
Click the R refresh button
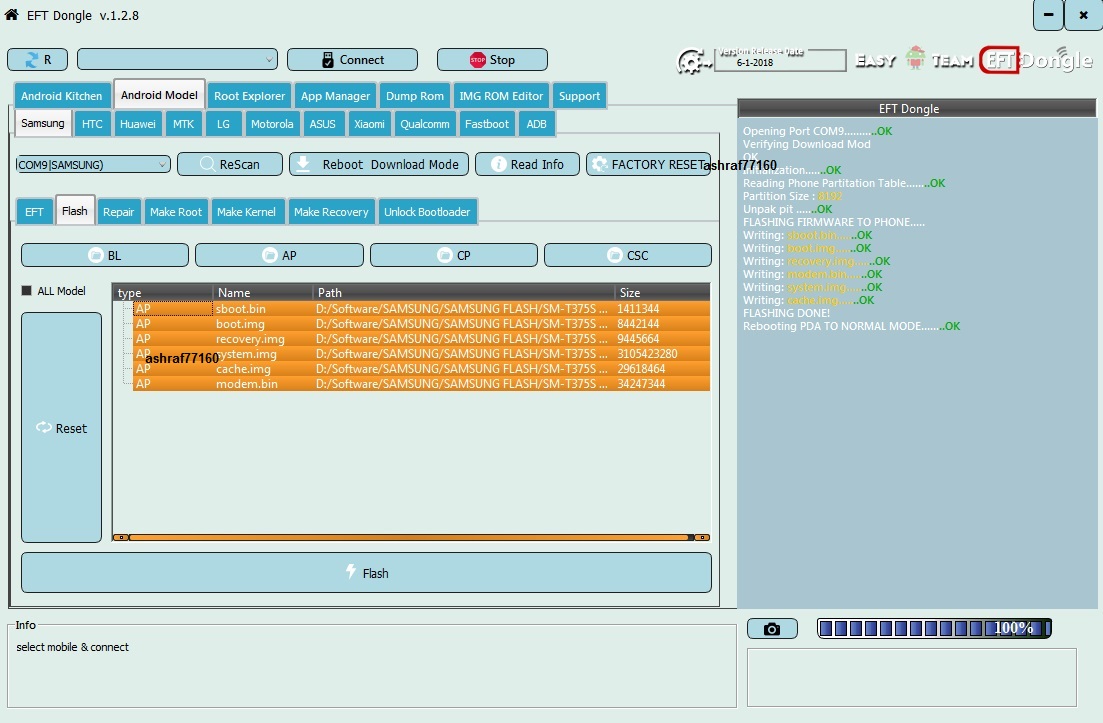pos(37,60)
